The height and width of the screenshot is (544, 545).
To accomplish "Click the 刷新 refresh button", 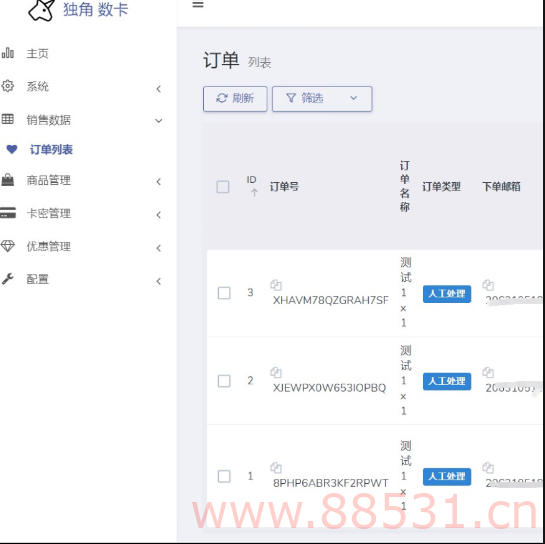I will [x=235, y=99].
